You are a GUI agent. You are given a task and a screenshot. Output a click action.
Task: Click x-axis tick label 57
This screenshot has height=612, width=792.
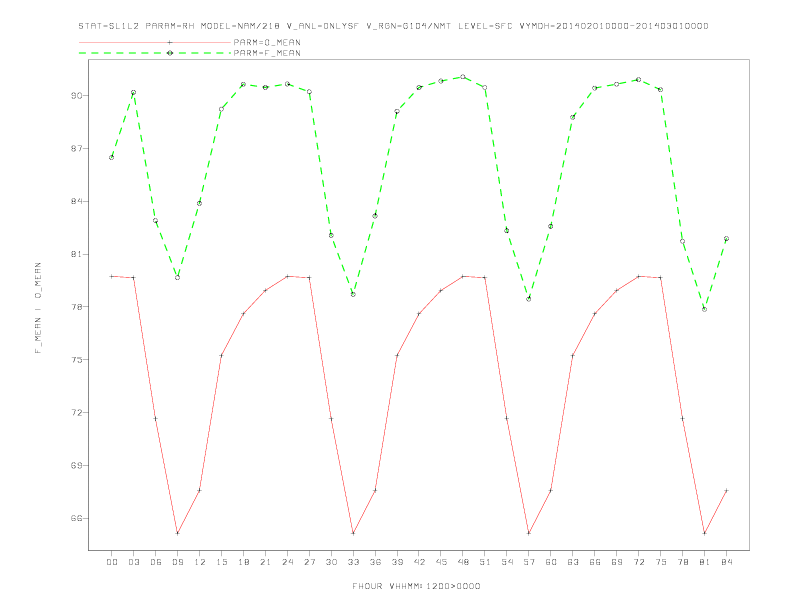pyautogui.click(x=529, y=562)
